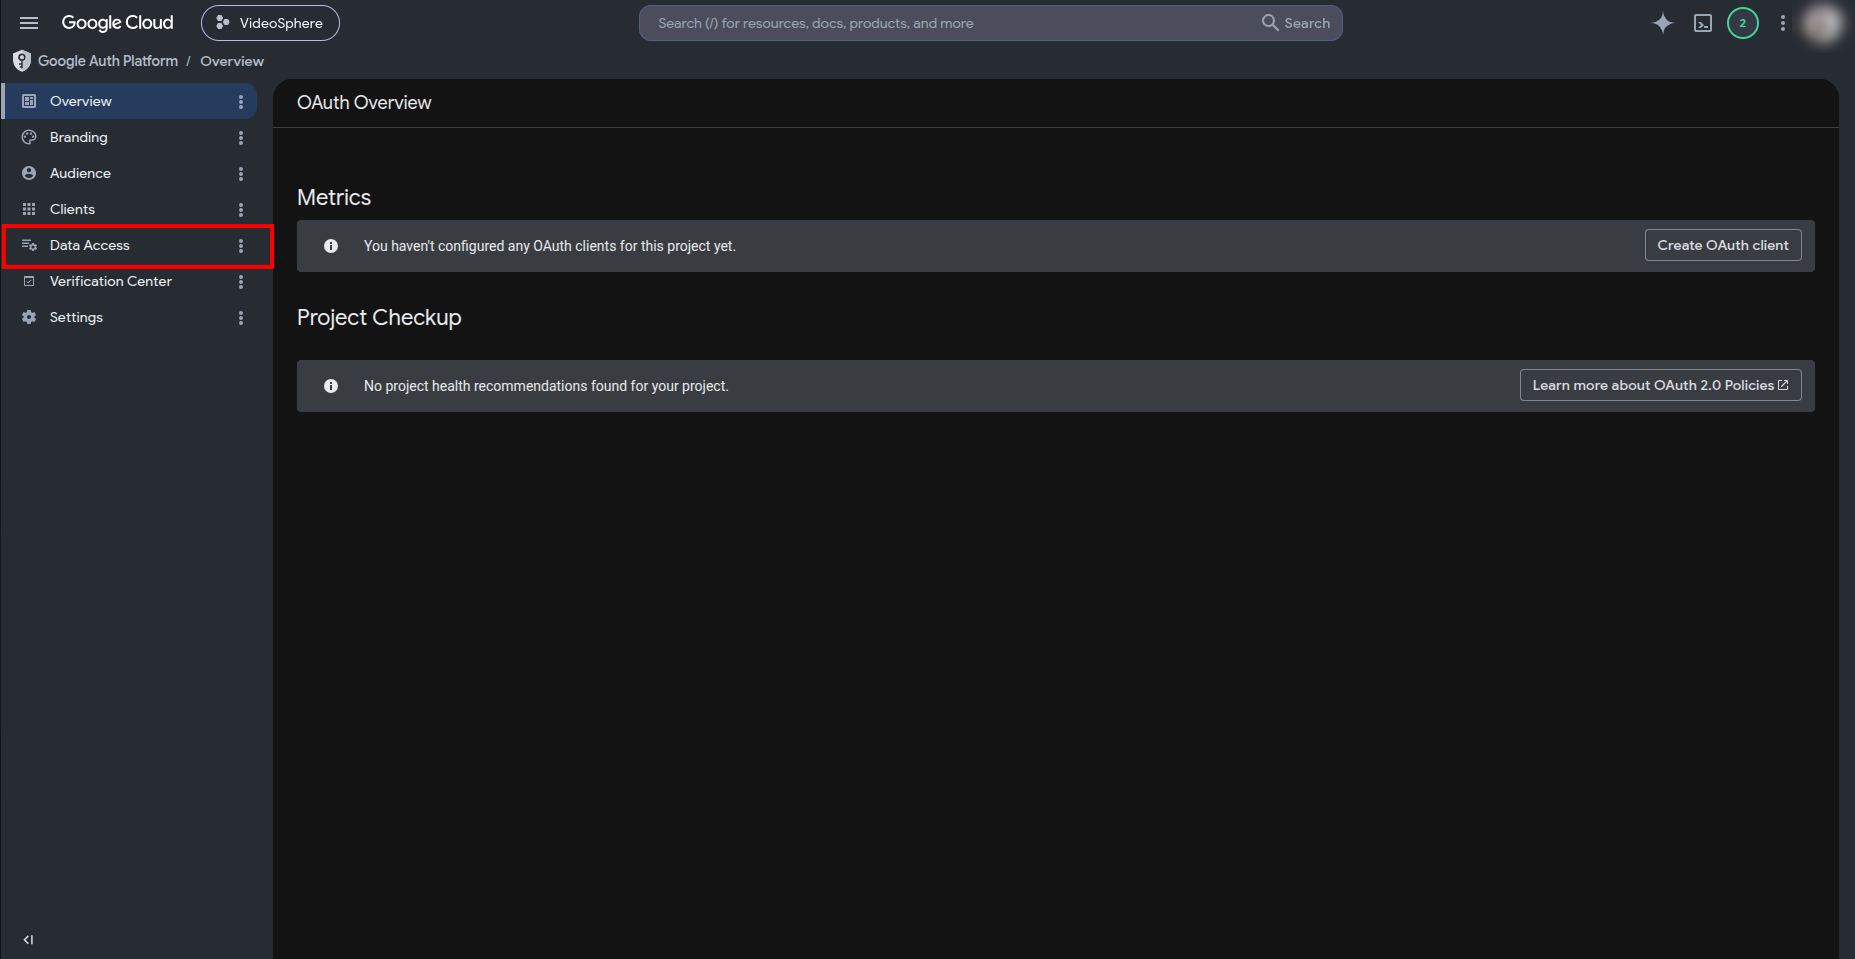The width and height of the screenshot is (1855, 959).
Task: Open more options for Branding item
Action: [241, 138]
